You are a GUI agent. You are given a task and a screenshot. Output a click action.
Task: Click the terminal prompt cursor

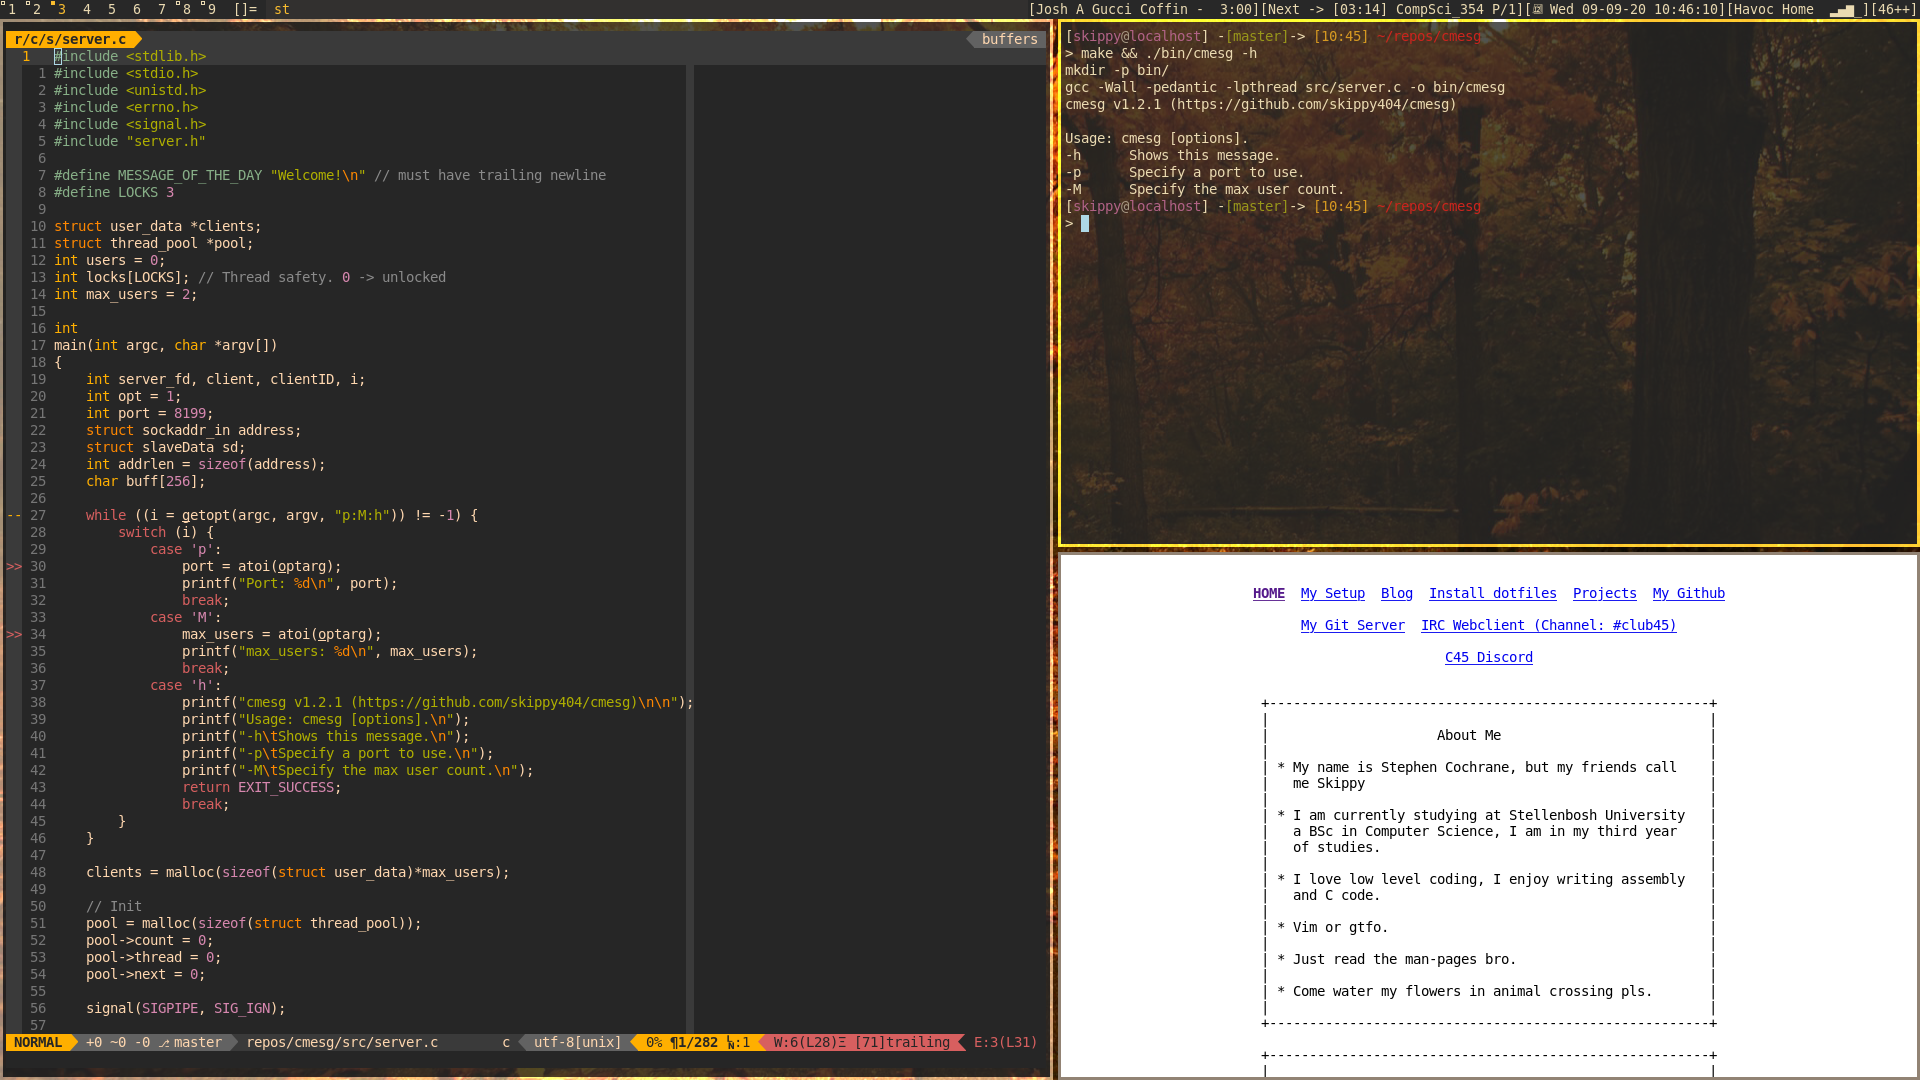click(1085, 223)
